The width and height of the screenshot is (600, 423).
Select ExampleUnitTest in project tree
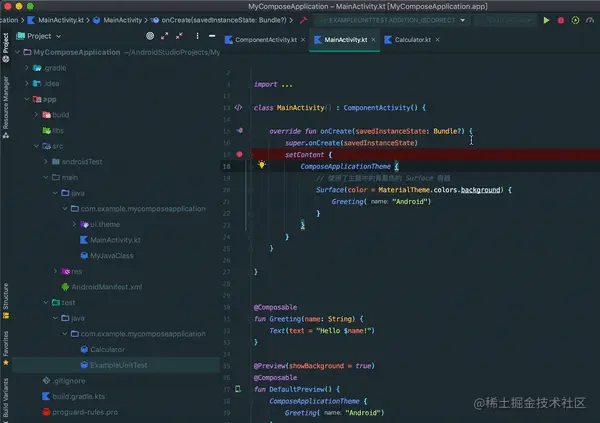click(x=114, y=365)
